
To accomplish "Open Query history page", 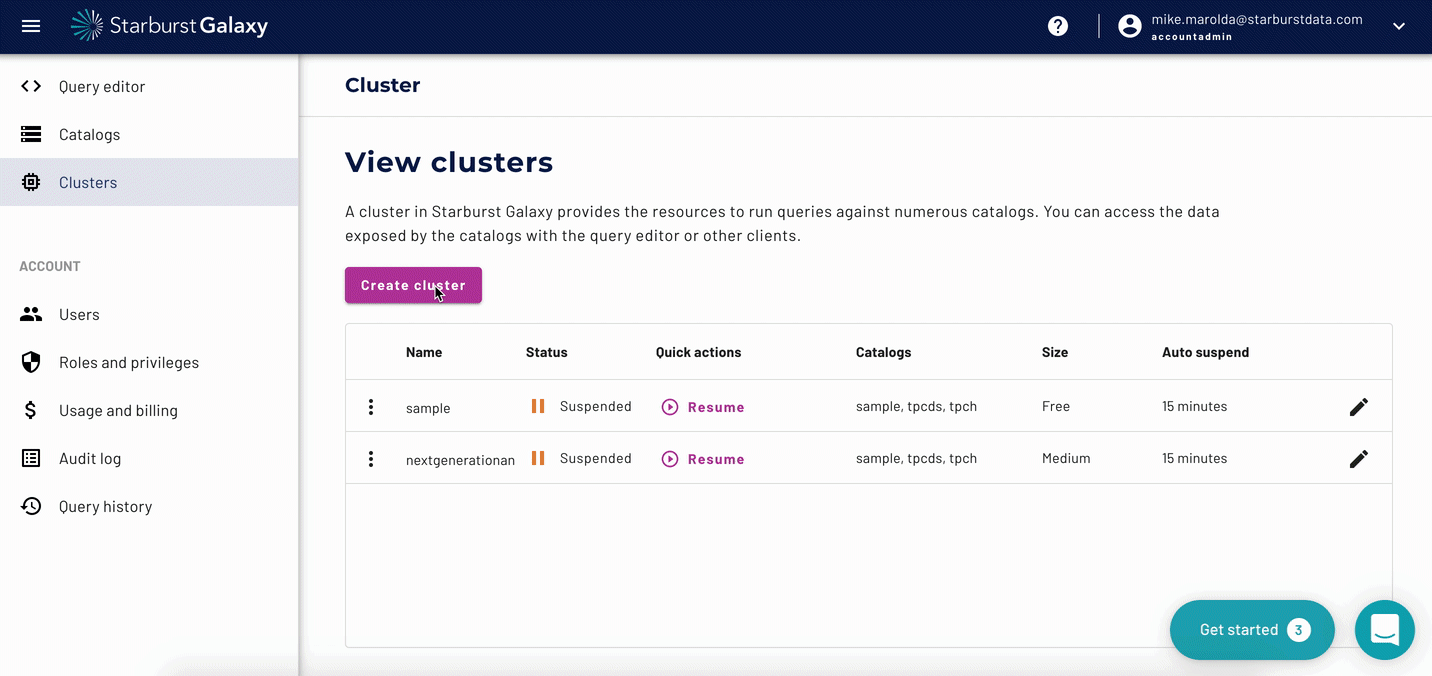I will [149, 506].
